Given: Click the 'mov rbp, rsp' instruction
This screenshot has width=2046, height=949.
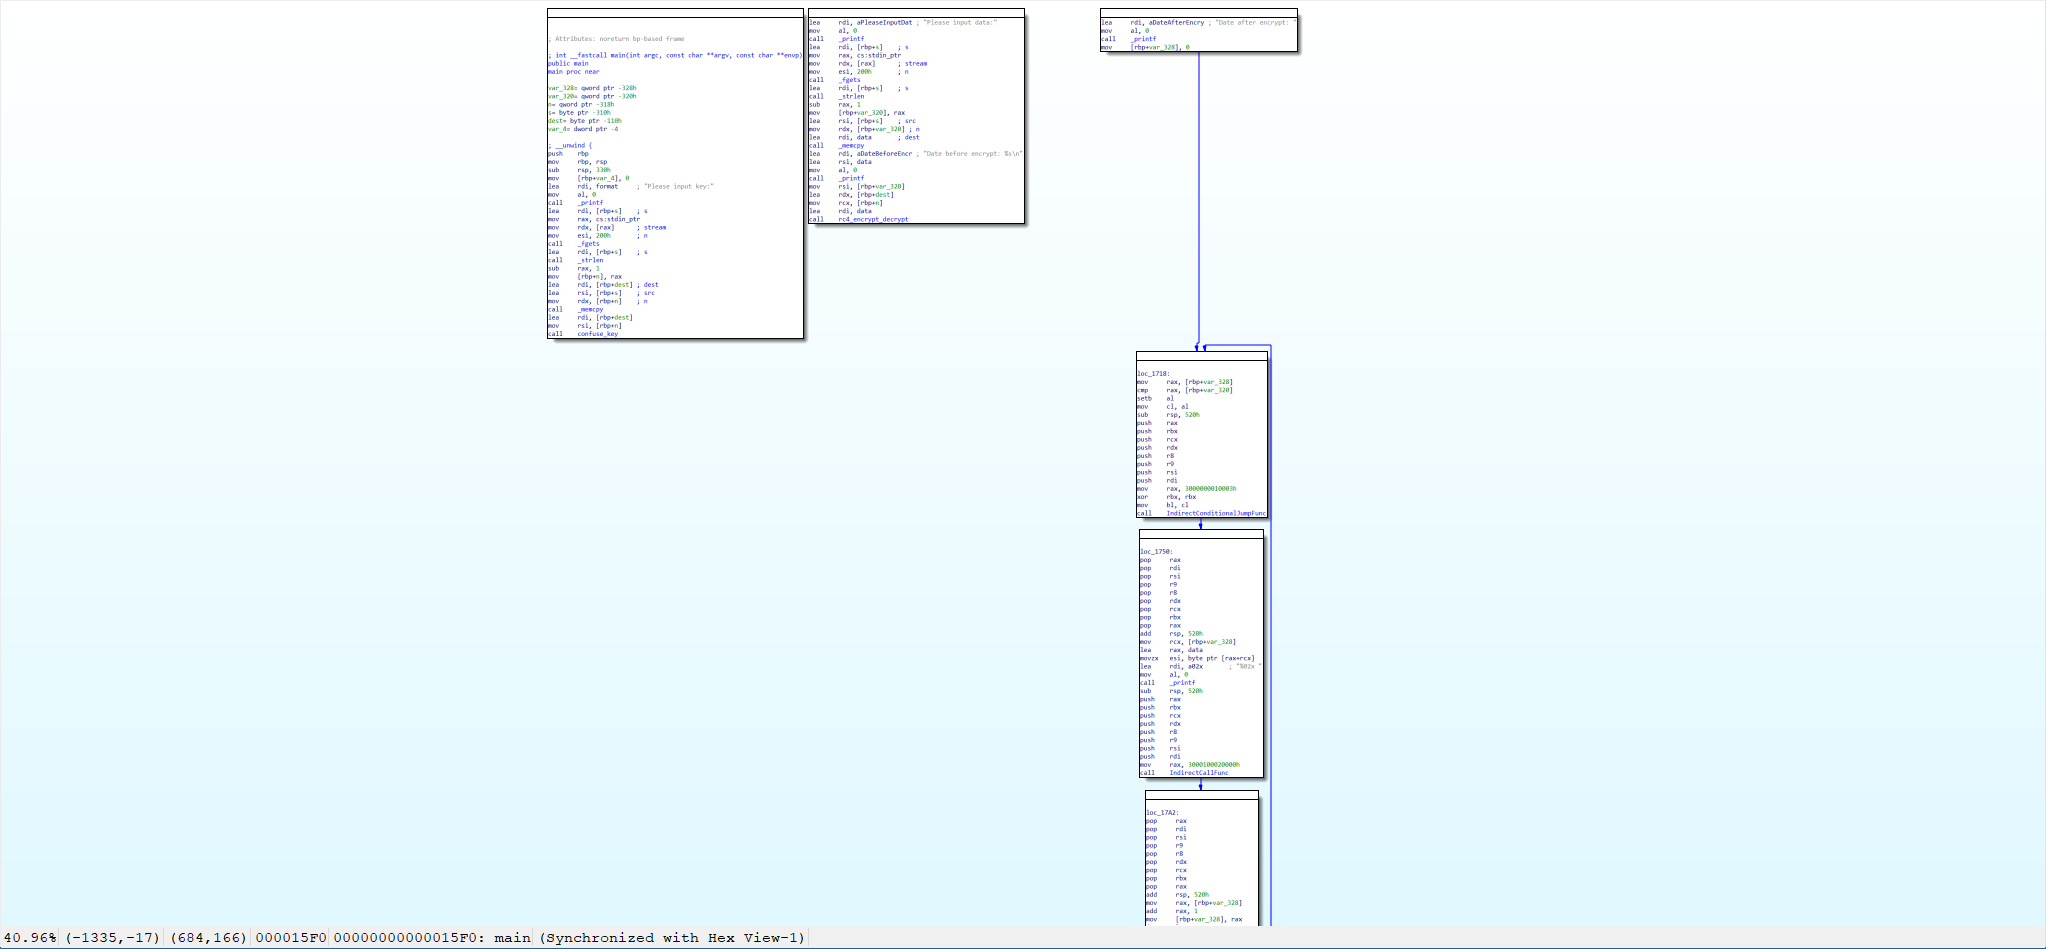Looking at the screenshot, I should click(577, 161).
